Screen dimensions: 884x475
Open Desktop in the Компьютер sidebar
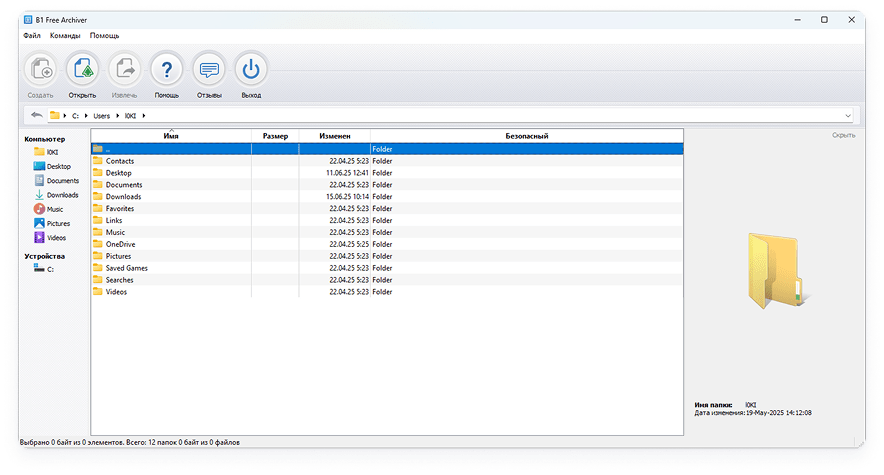[52, 166]
